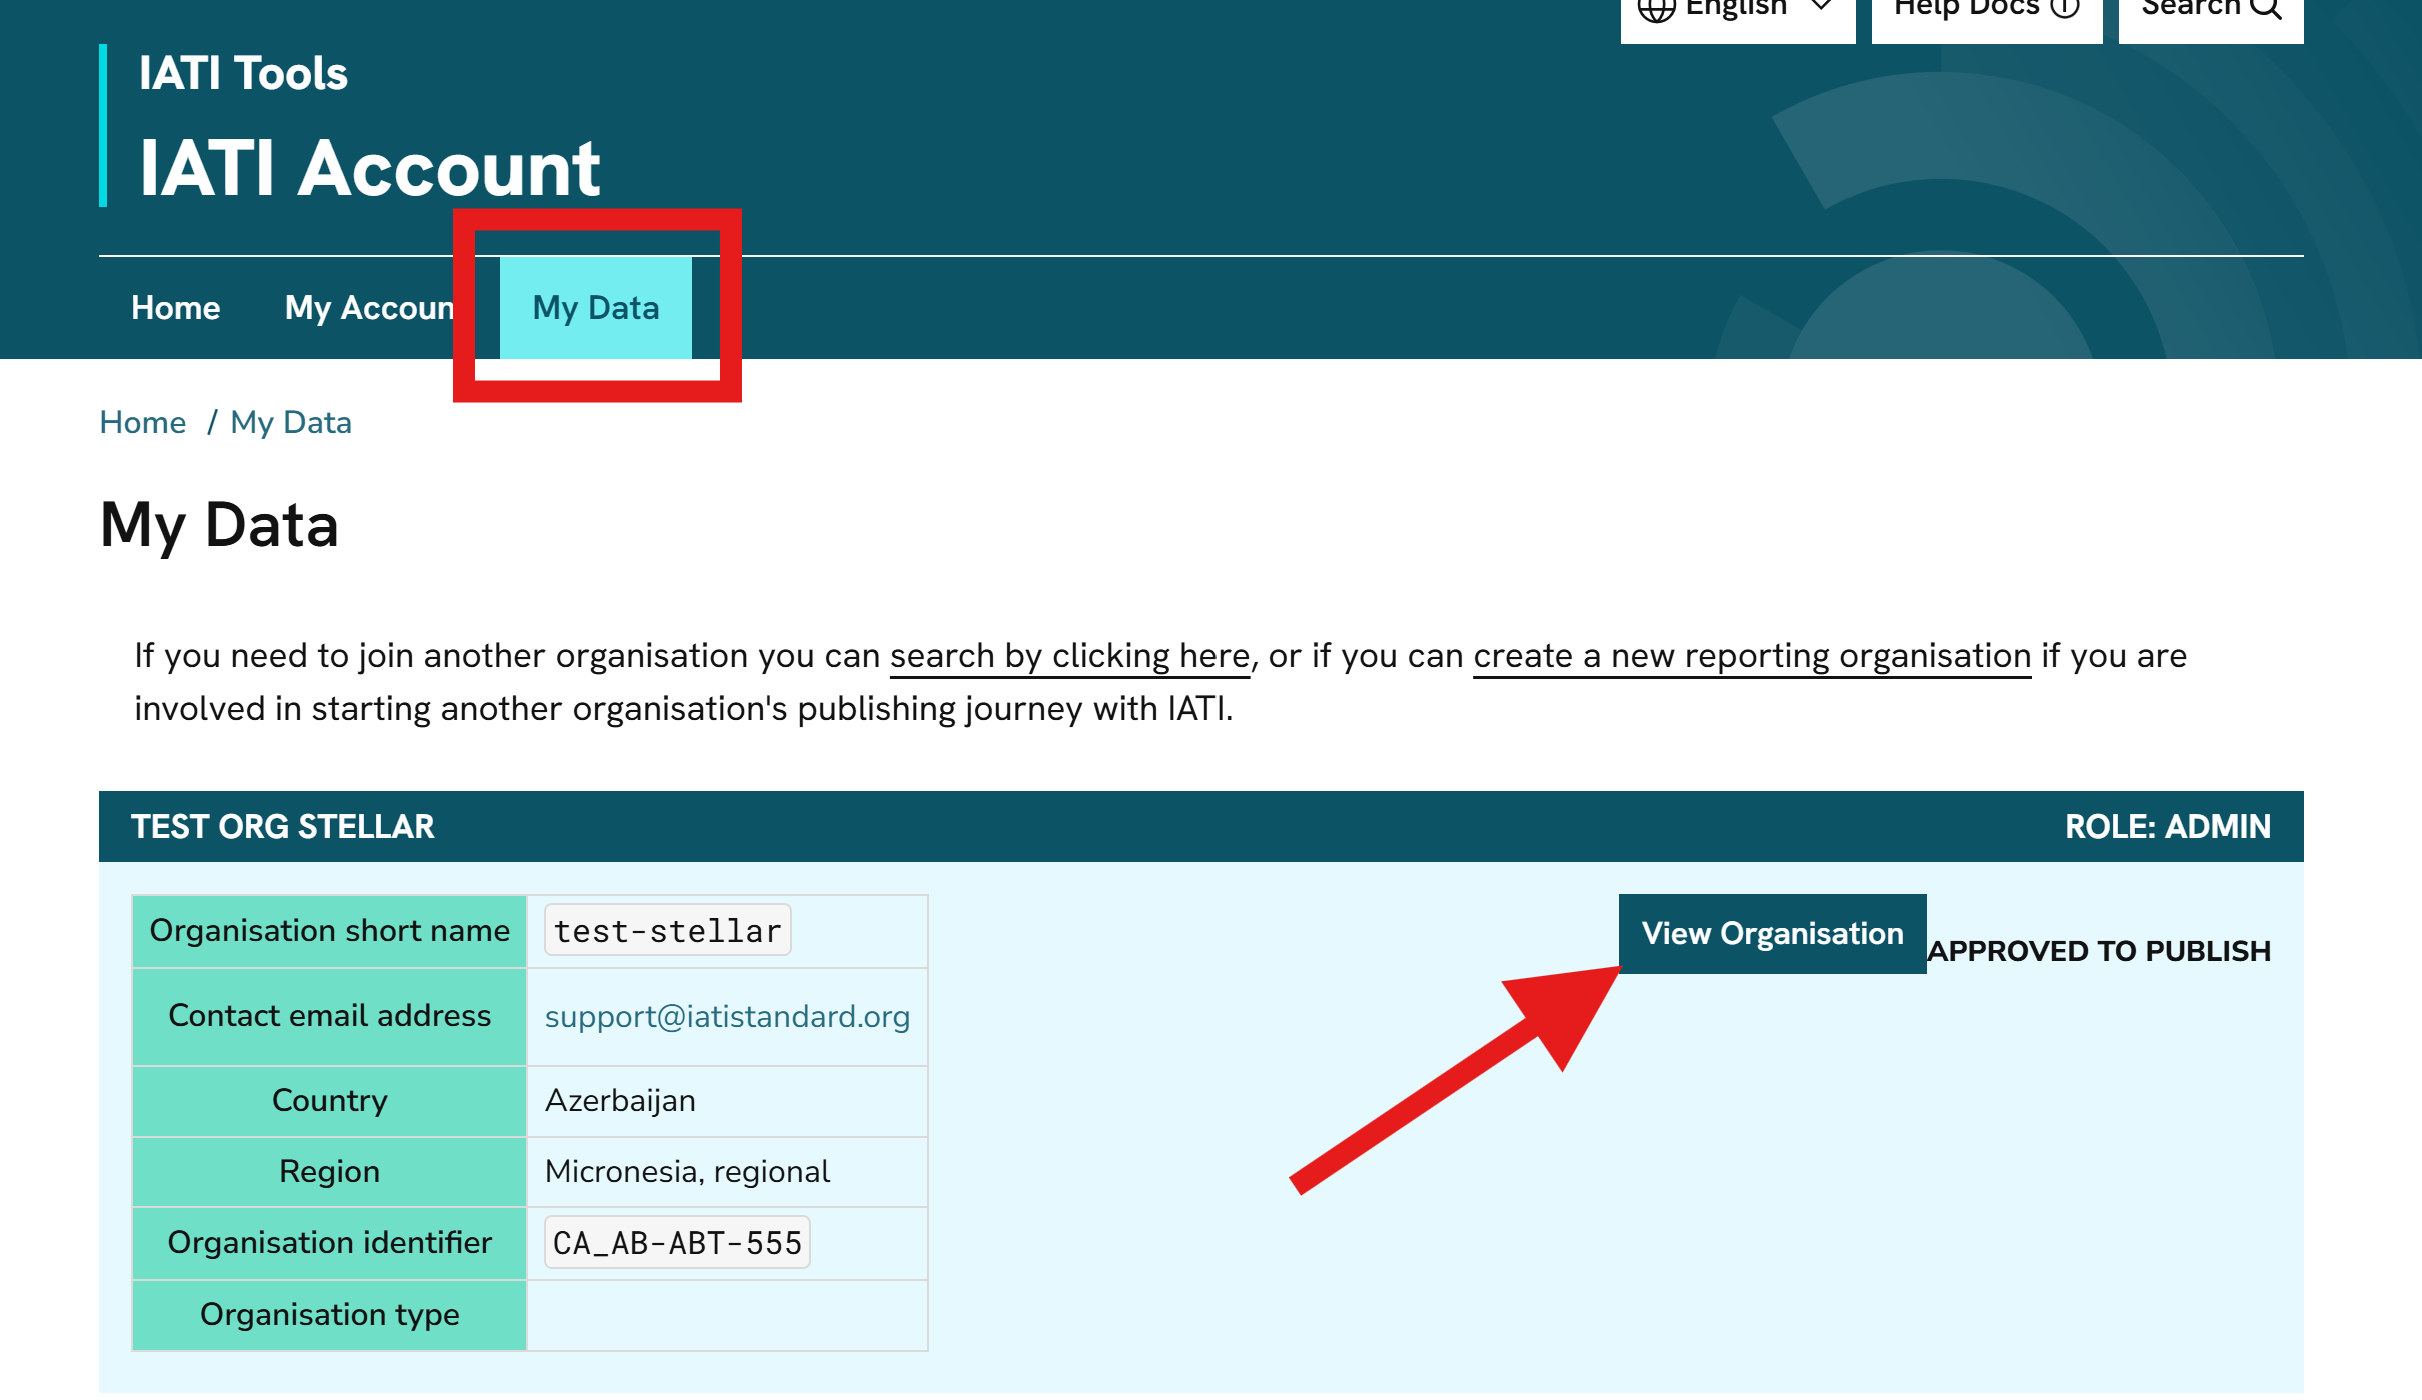Open the My Account navigation tab

click(x=368, y=308)
